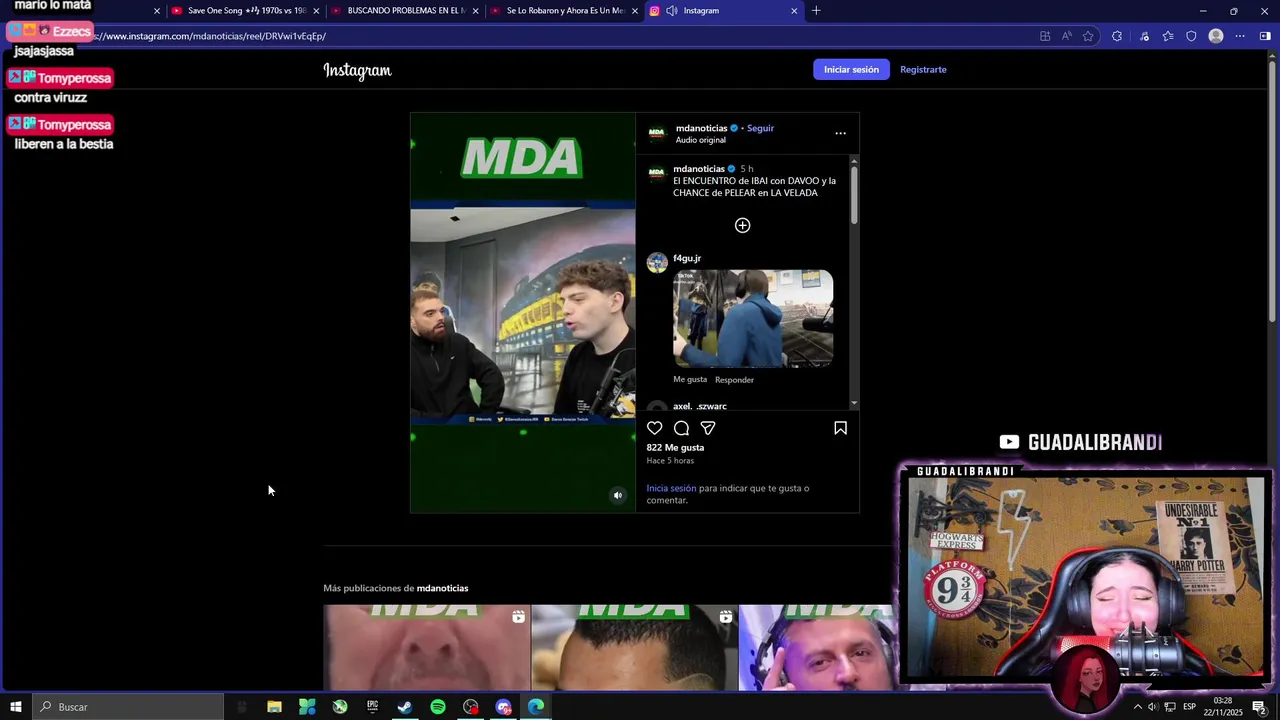This screenshot has height=720, width=1280.
Task: Open more options for the mdanoticias post
Action: [840, 133]
